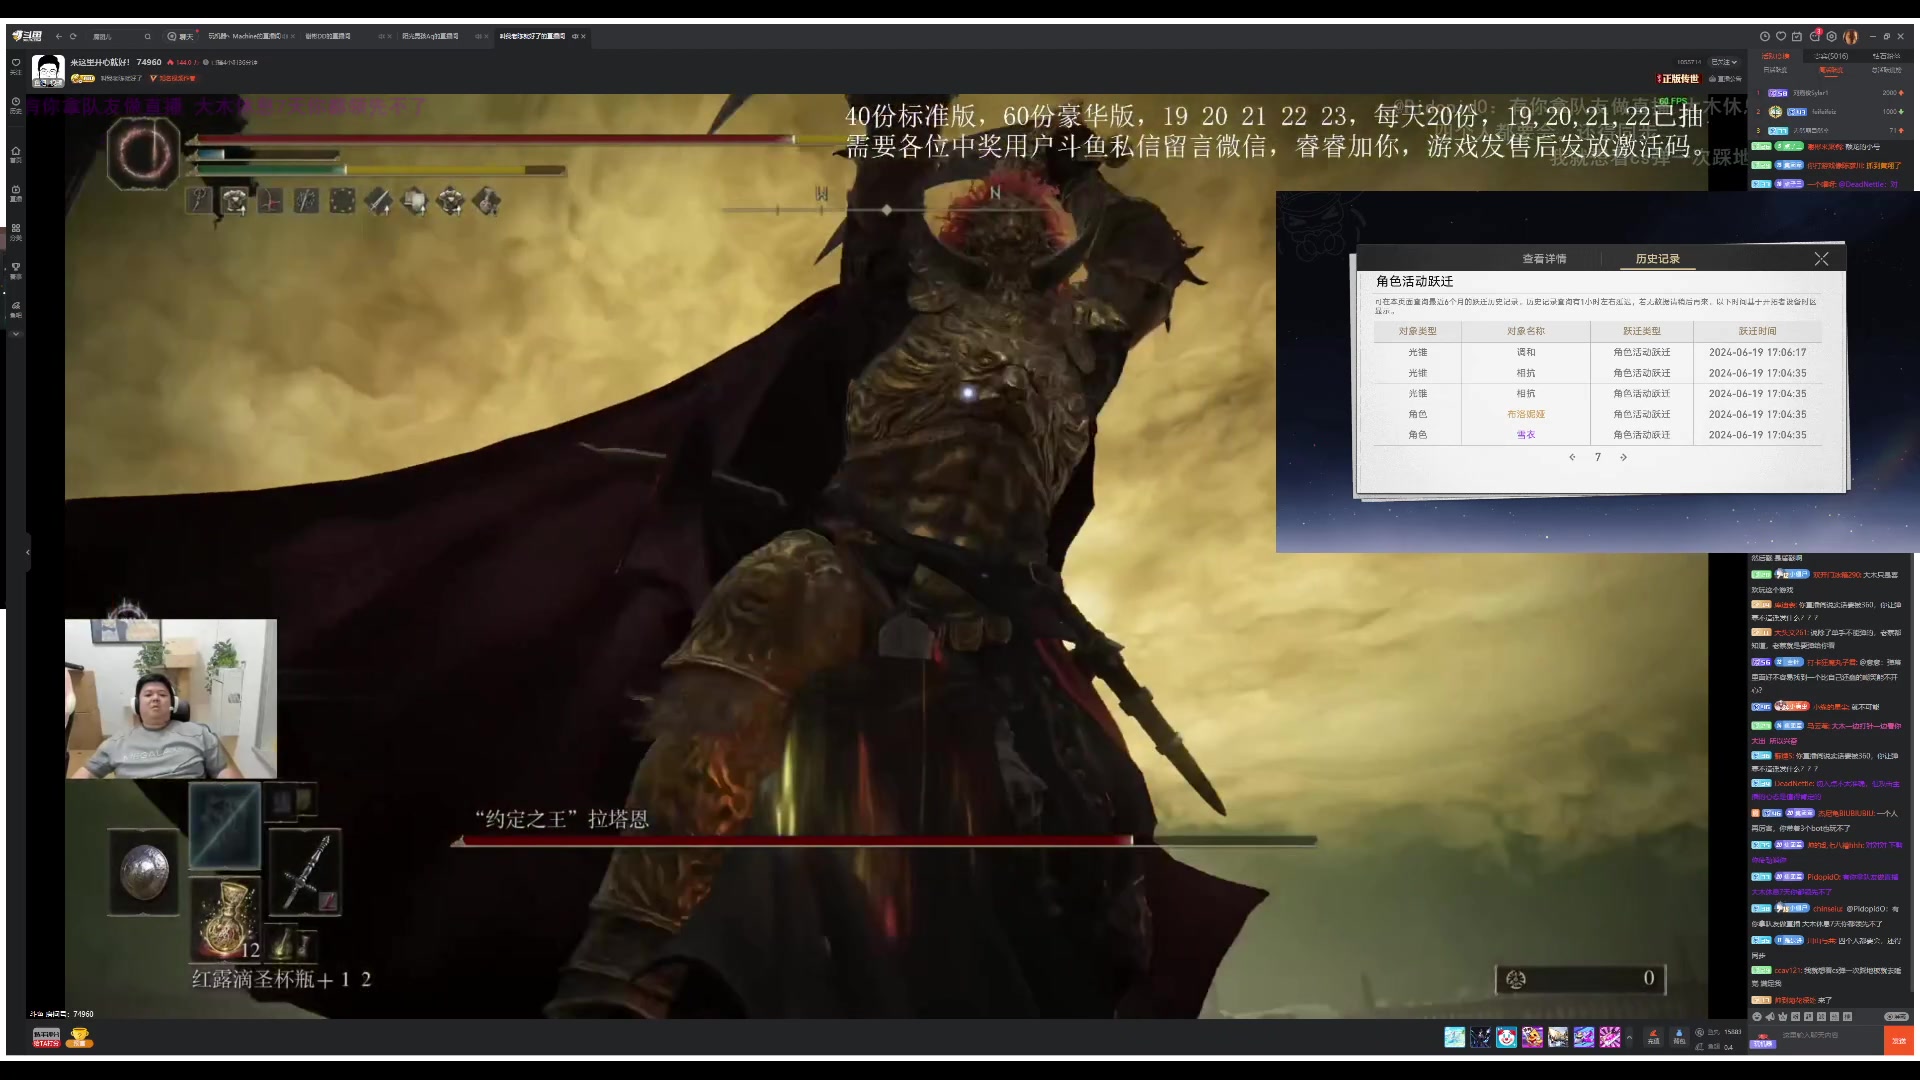This screenshot has width=1920, height=1080.
Task: Switch popup to 历史记录 tab
Action: 1657,259
